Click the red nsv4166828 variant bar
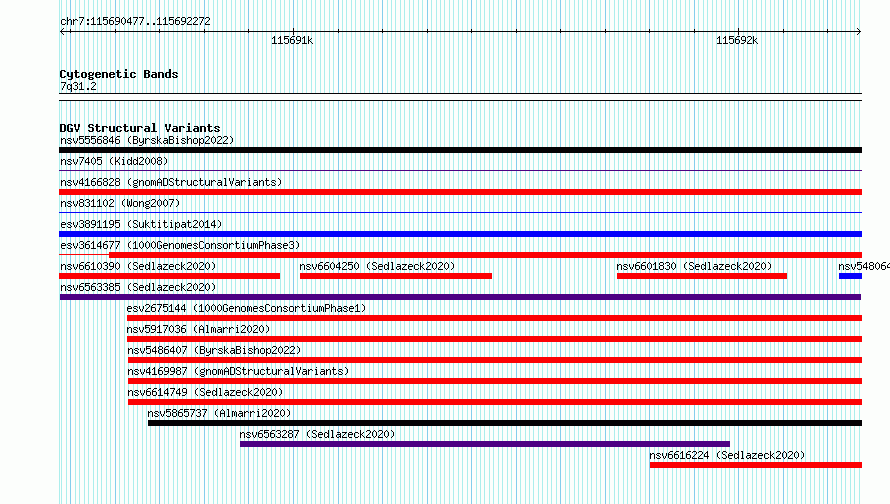 [460, 192]
